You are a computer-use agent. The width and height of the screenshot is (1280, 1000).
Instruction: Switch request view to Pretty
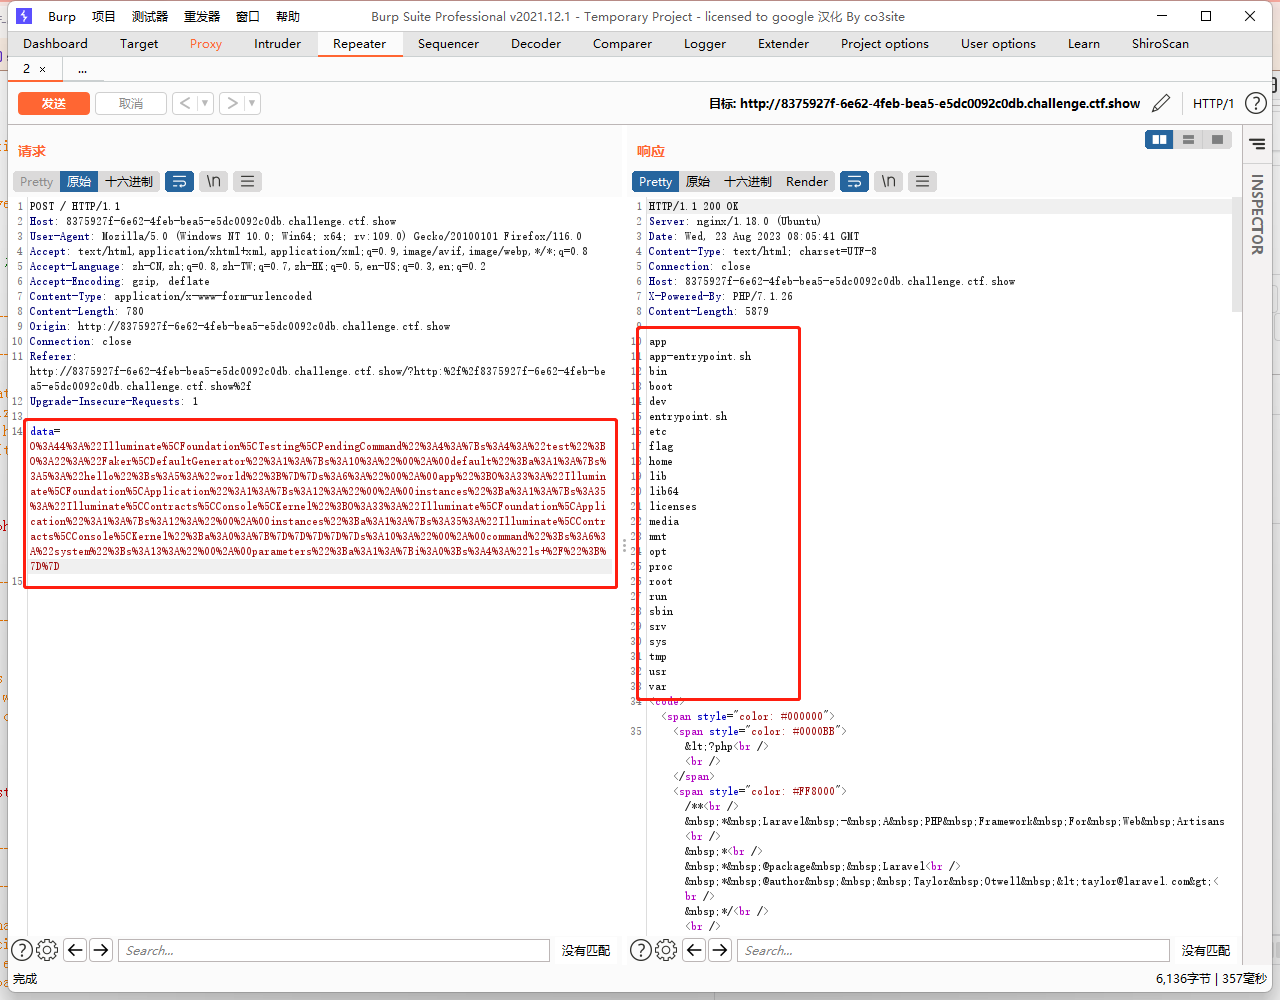tap(36, 181)
